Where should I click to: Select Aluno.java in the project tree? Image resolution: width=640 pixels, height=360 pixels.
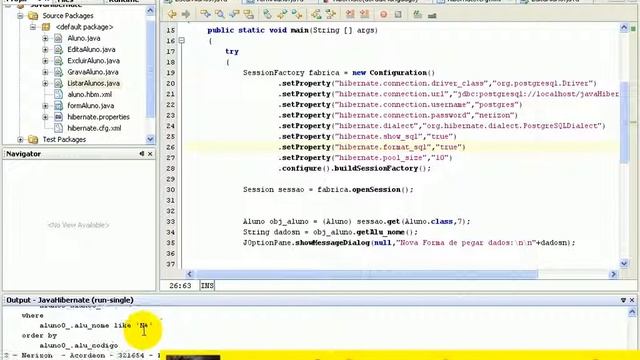(x=84, y=38)
